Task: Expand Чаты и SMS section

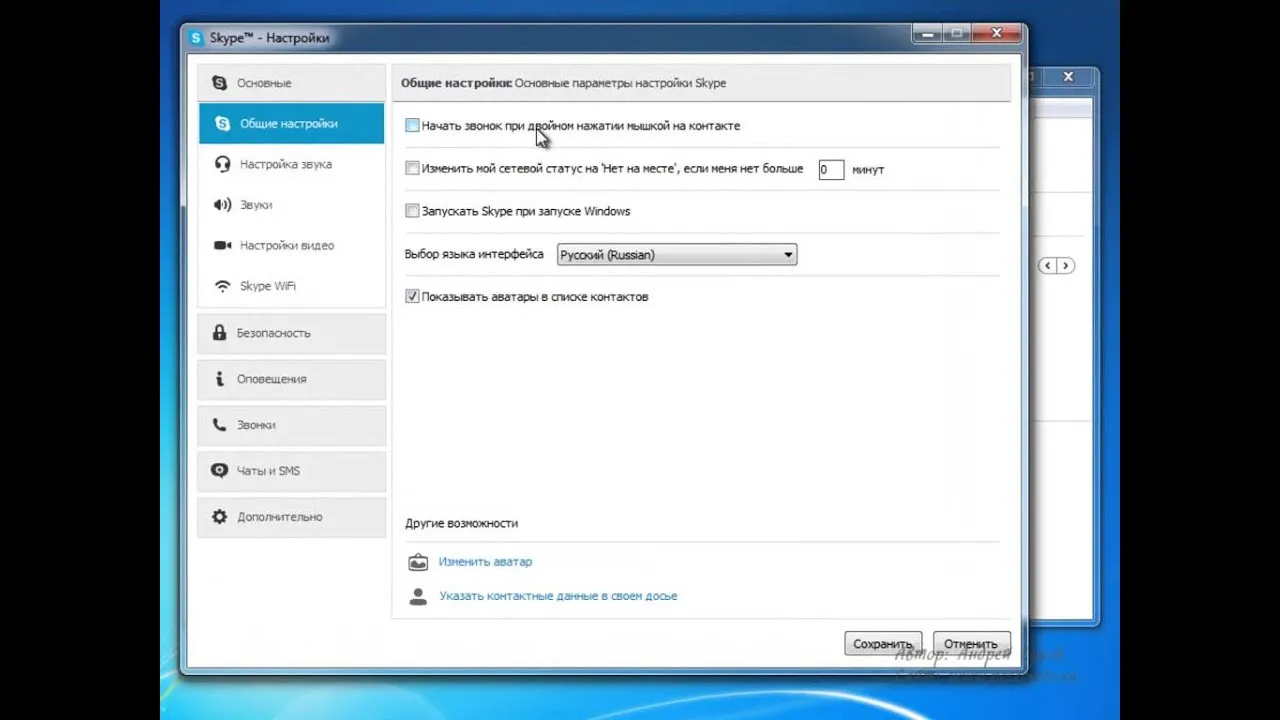Action: pos(291,471)
